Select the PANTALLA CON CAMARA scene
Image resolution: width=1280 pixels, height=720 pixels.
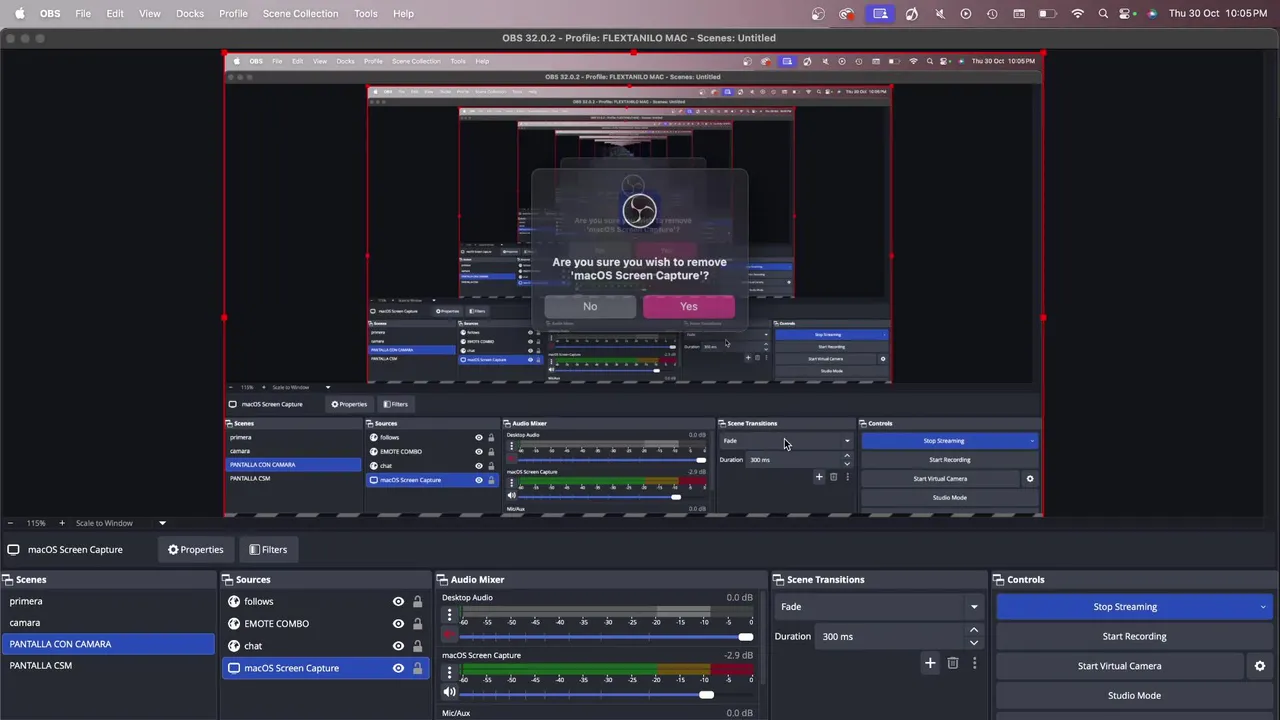(108, 644)
